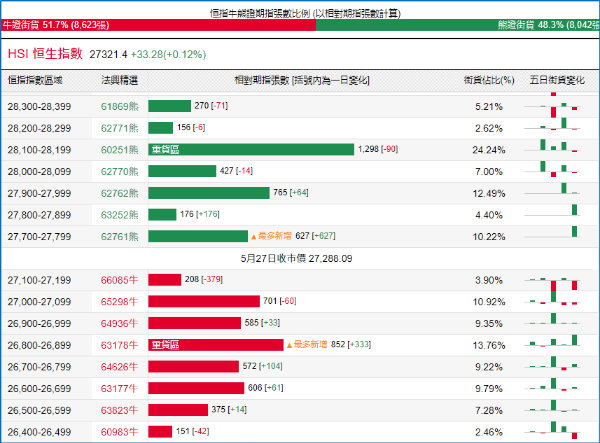The width and height of the screenshot is (600, 443).
Task: Click five-day sparkline for 28,100-28,199
Action: (x=552, y=146)
